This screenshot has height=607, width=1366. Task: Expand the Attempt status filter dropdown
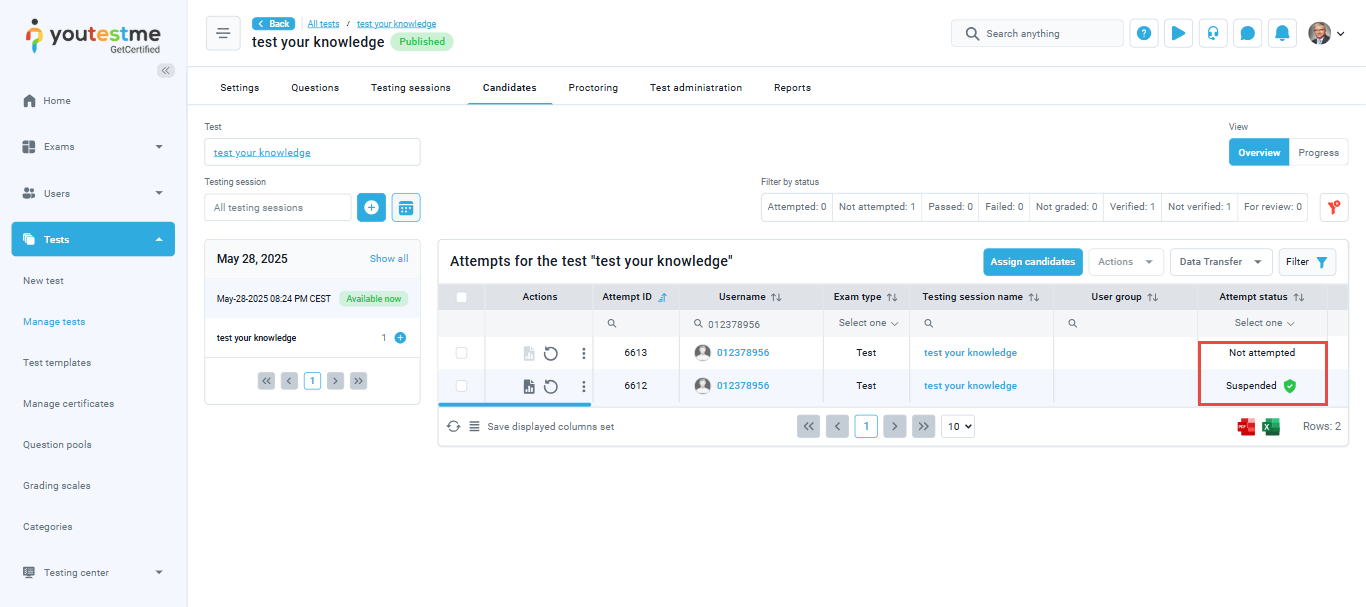click(1264, 323)
